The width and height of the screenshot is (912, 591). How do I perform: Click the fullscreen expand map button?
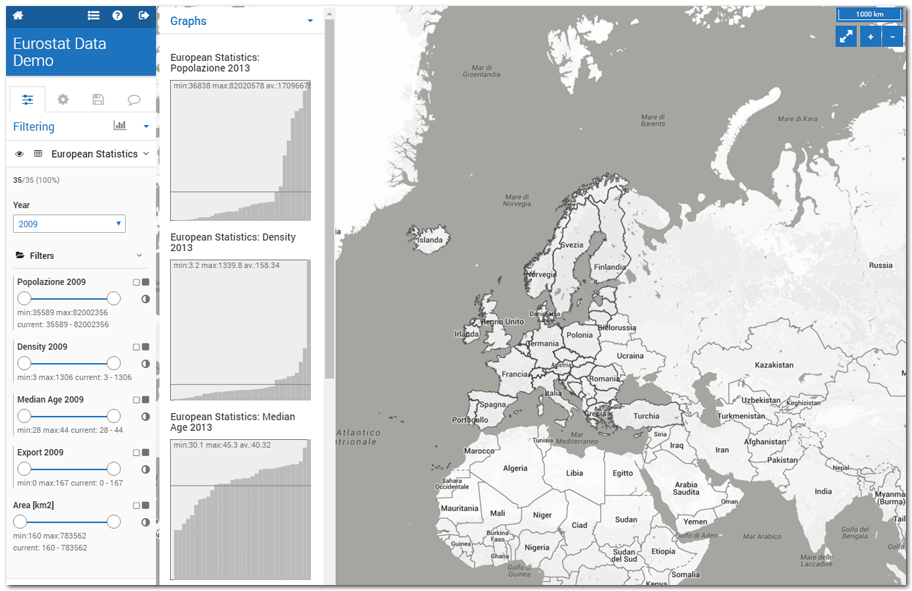(846, 37)
